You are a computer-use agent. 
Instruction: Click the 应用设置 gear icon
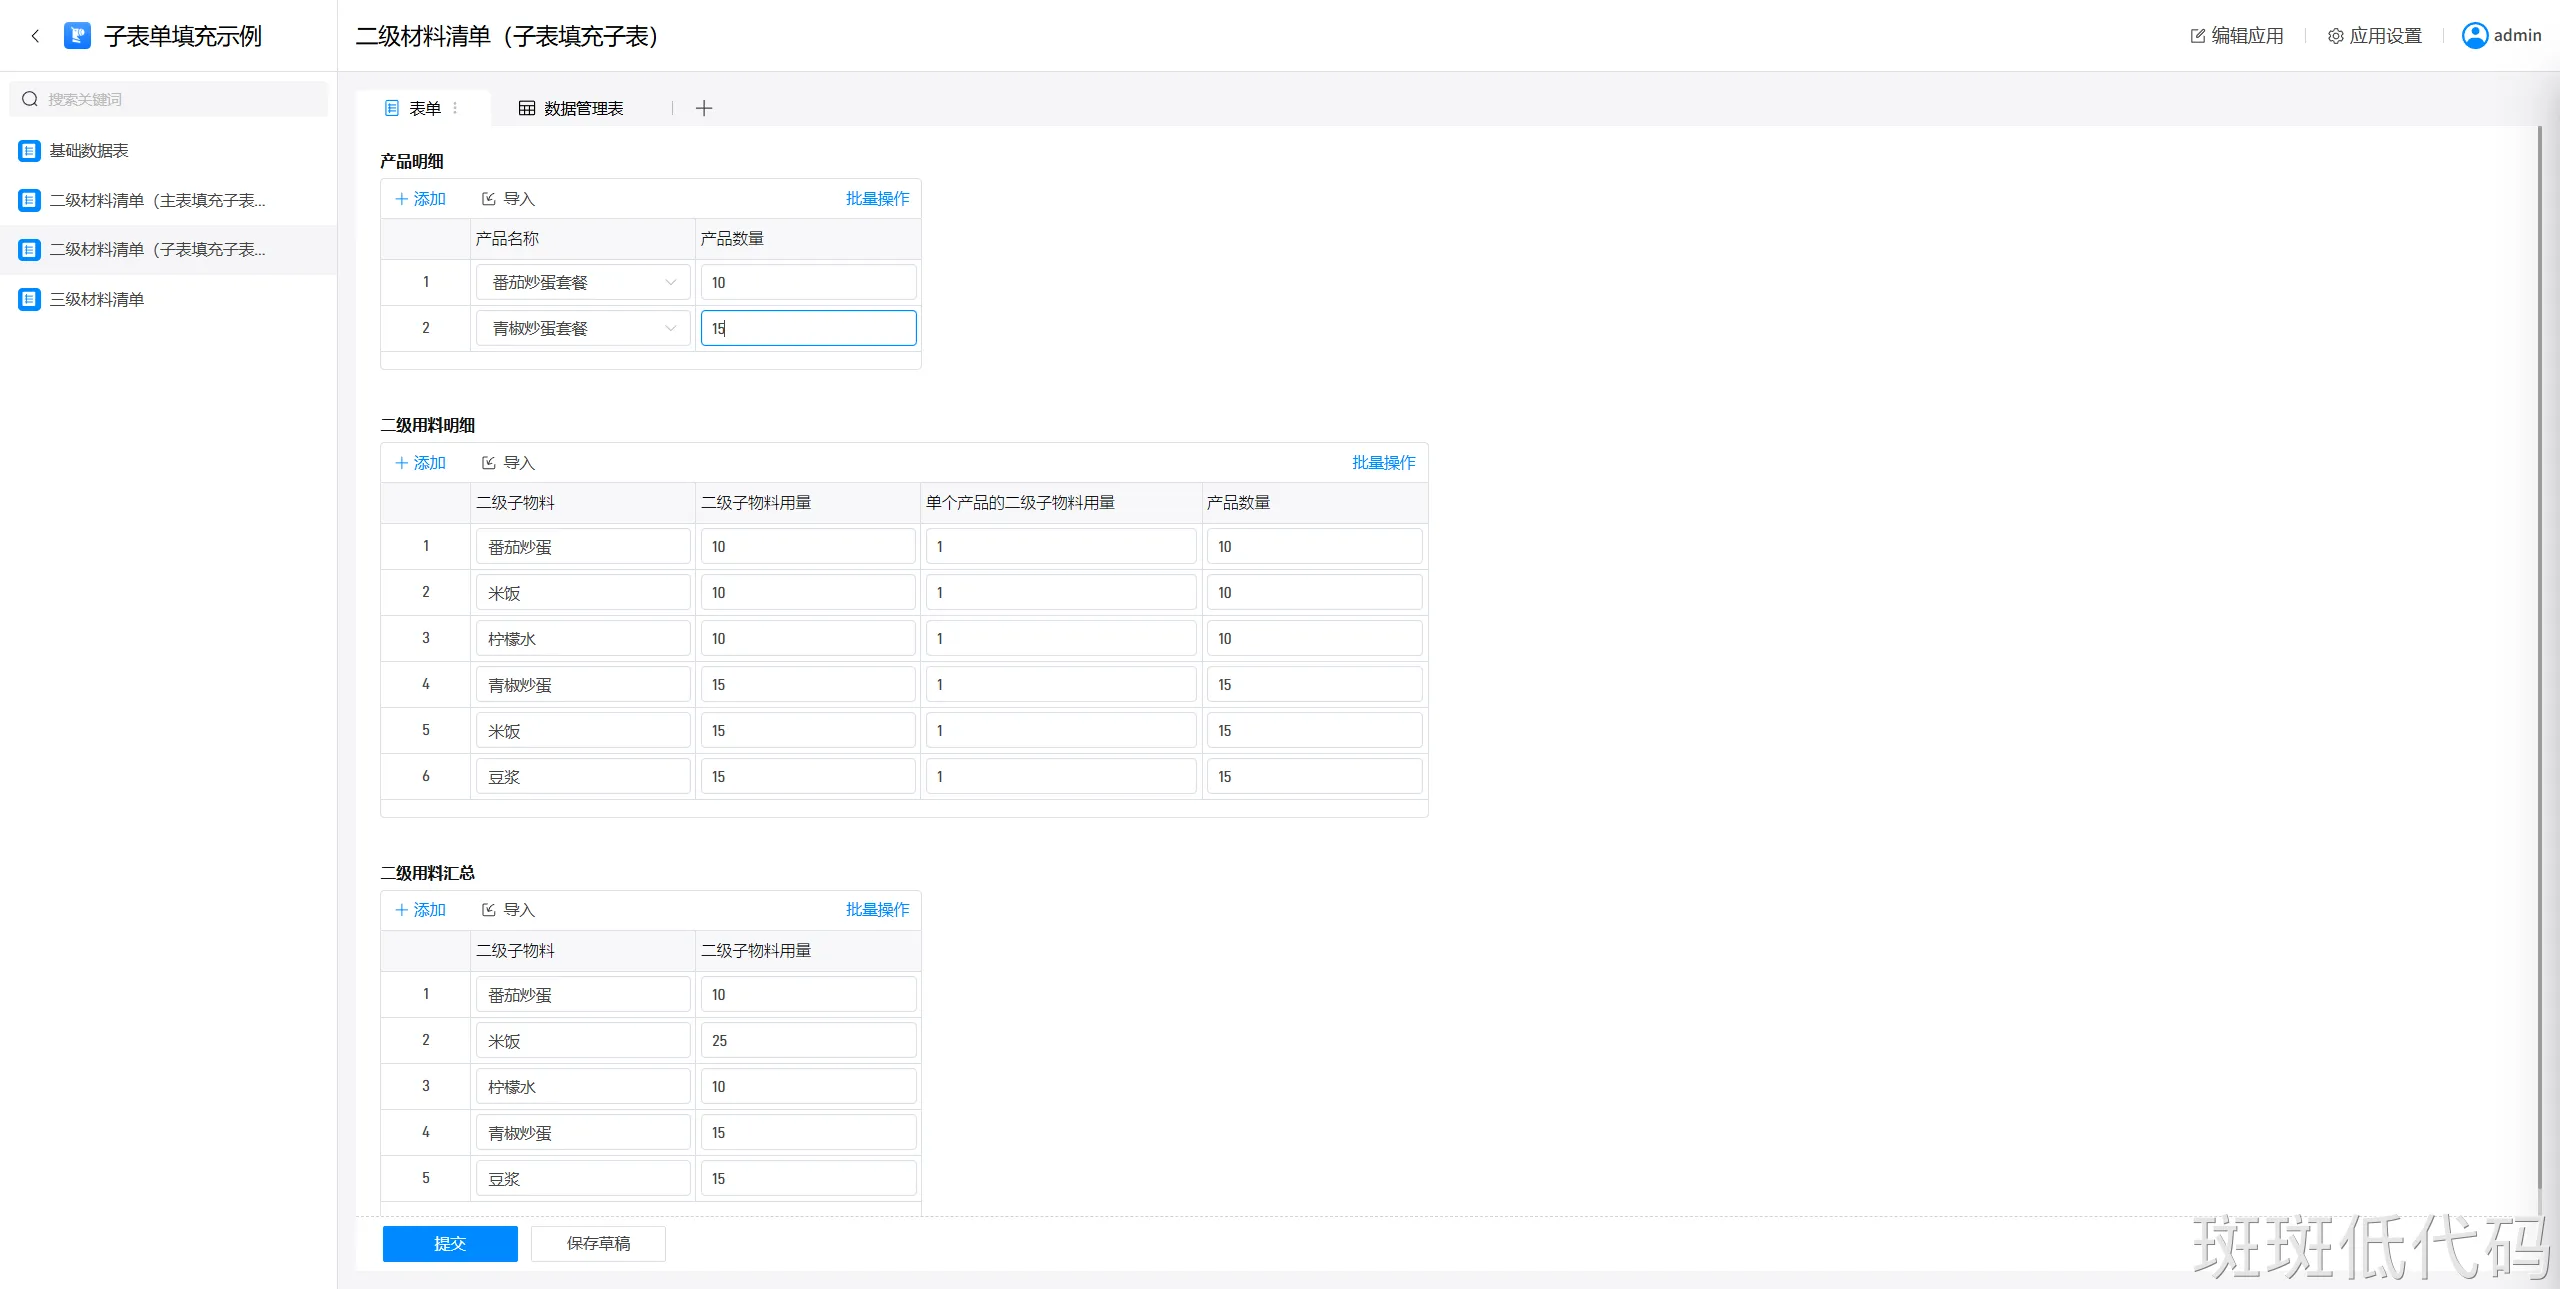click(x=2336, y=36)
